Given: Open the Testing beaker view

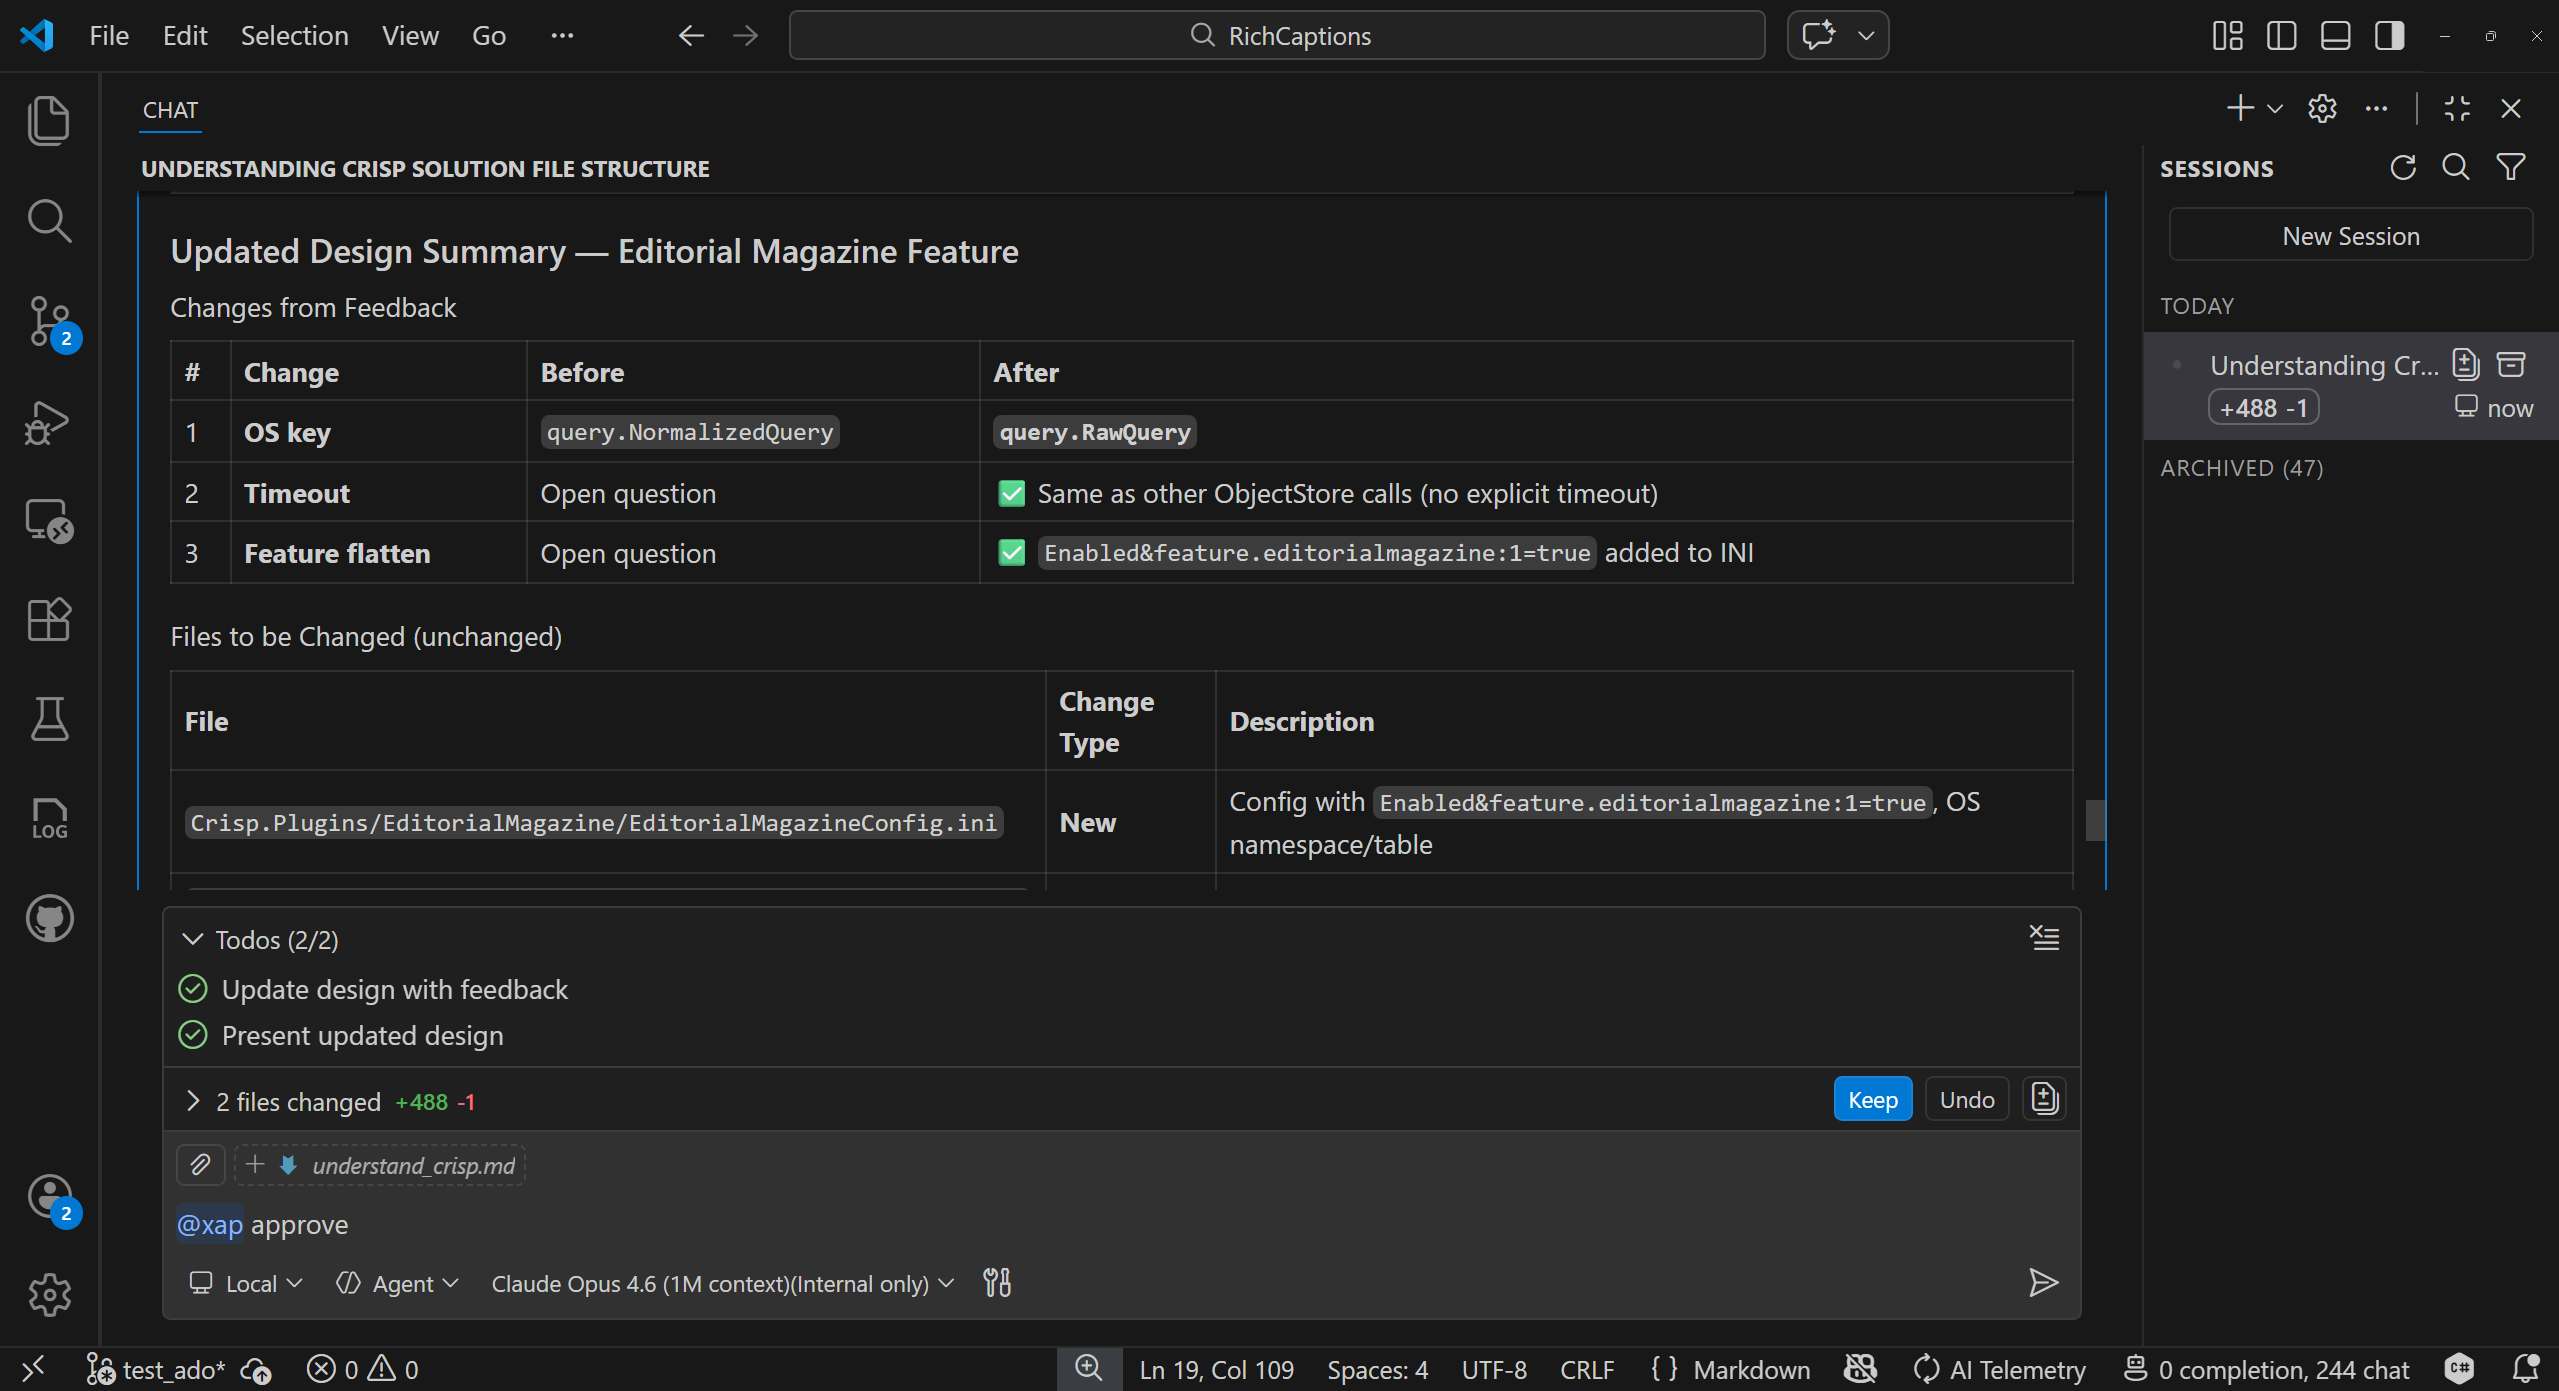Looking at the screenshot, I should 48,719.
